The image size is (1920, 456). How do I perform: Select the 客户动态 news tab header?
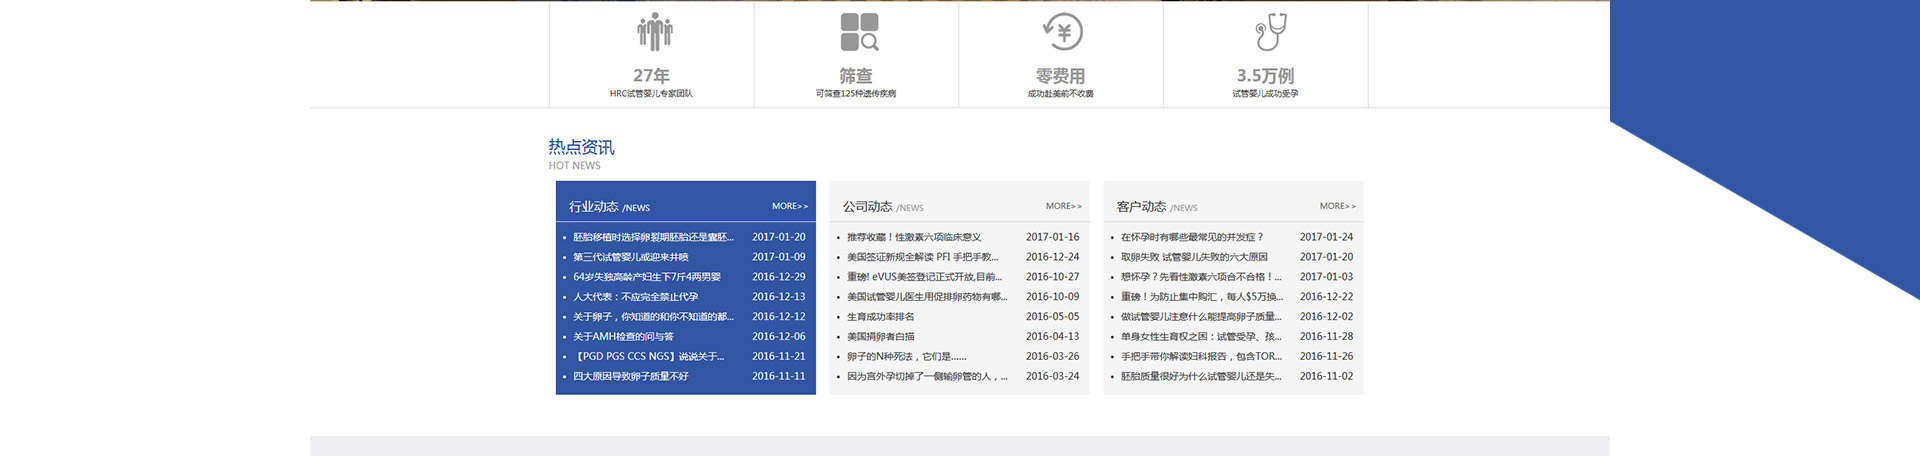(x=1141, y=207)
